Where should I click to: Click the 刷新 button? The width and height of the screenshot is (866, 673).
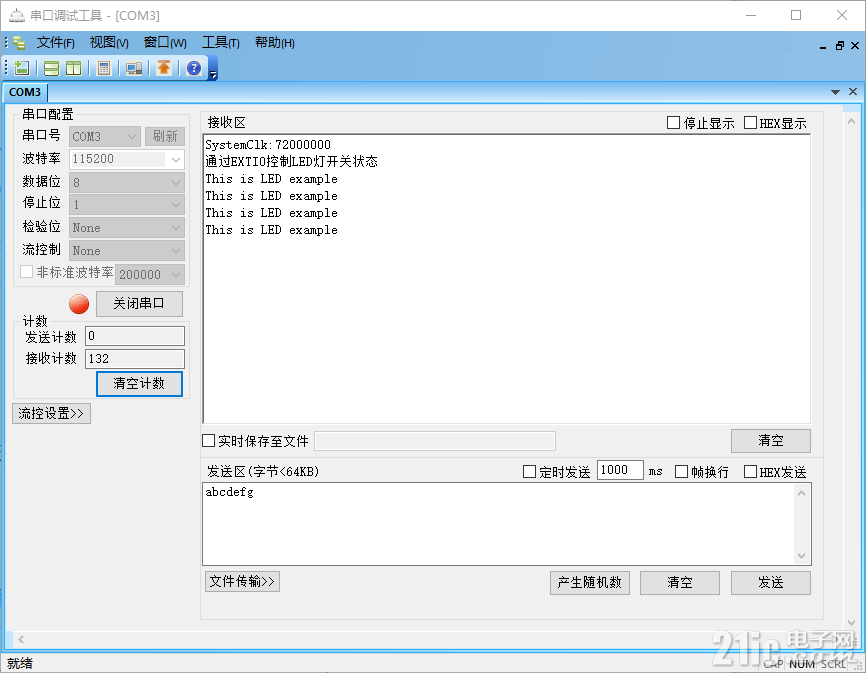click(x=165, y=136)
